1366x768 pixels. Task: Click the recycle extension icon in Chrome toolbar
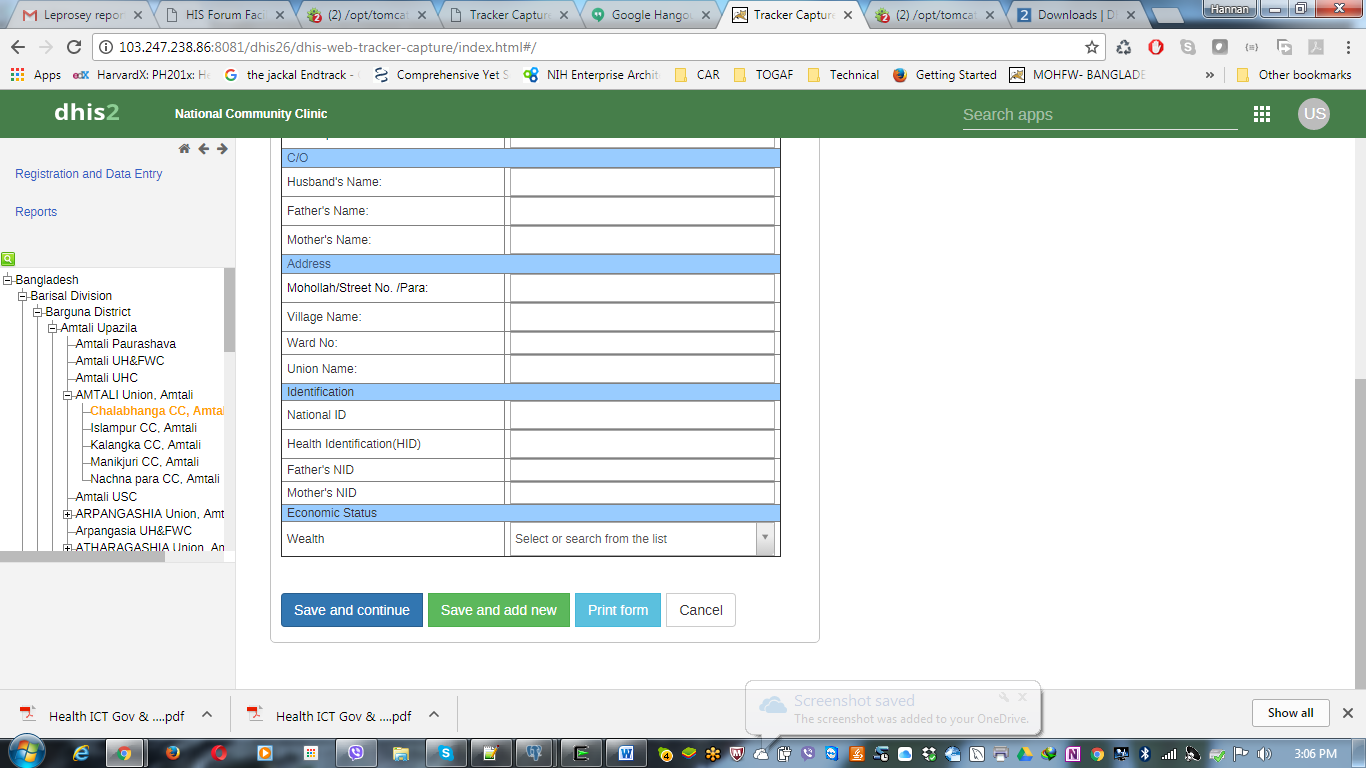click(x=1124, y=47)
